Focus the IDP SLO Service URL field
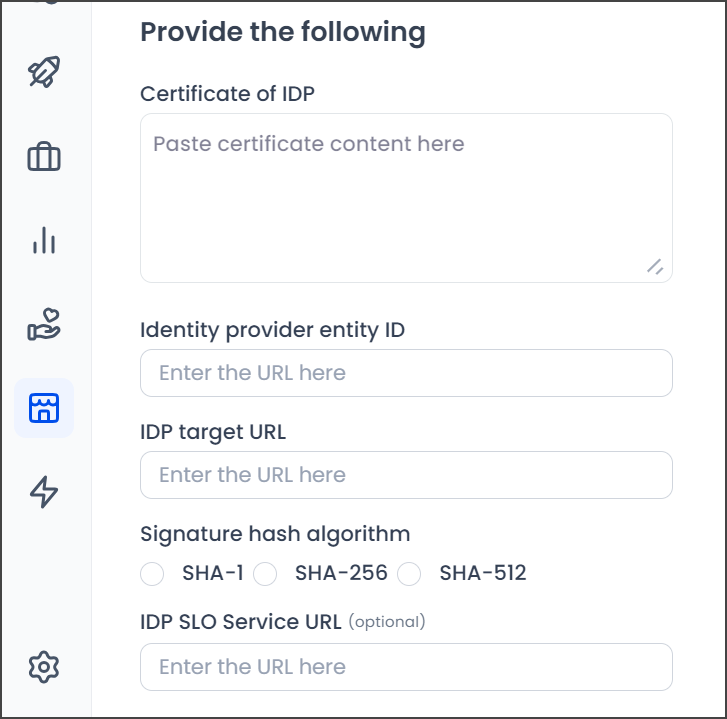727x719 pixels. pos(406,667)
